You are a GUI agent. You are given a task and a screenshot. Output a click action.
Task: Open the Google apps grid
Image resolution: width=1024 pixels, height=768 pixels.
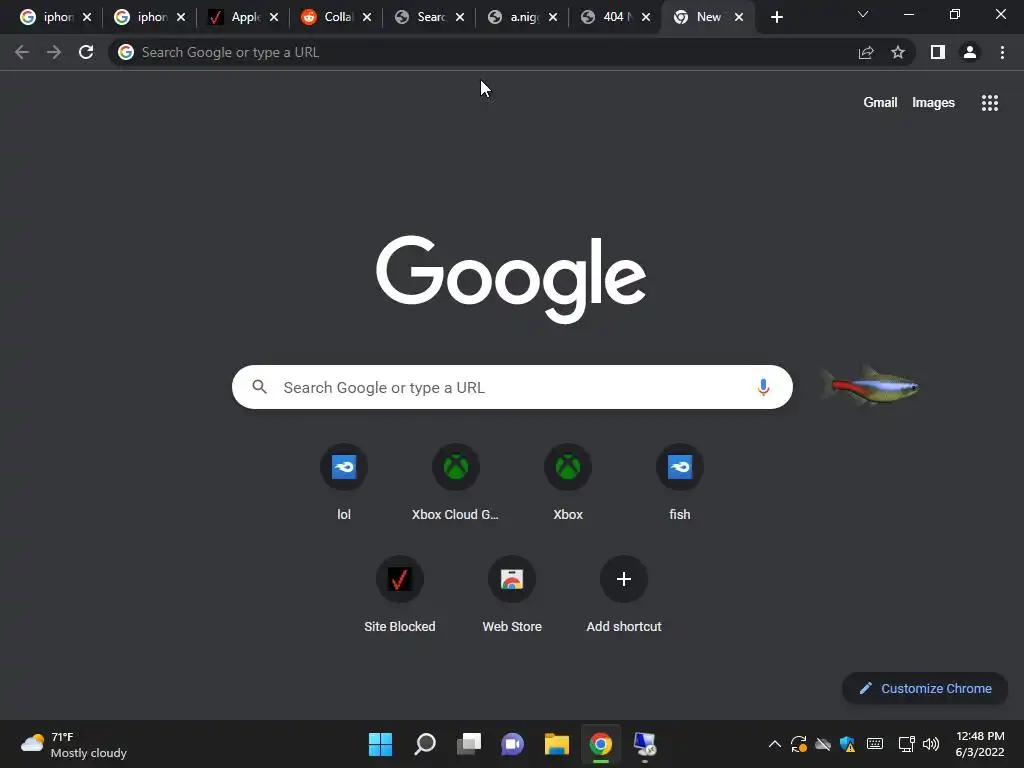pos(989,103)
